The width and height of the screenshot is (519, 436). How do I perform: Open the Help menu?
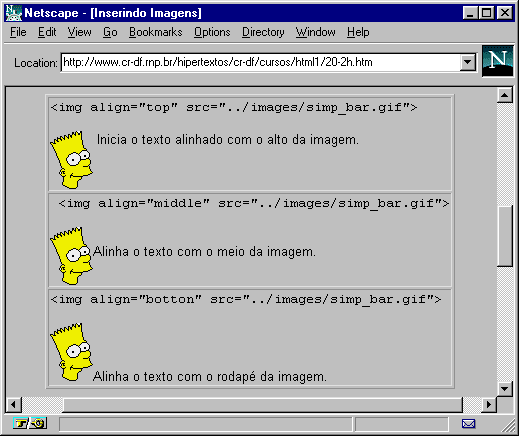tap(358, 32)
